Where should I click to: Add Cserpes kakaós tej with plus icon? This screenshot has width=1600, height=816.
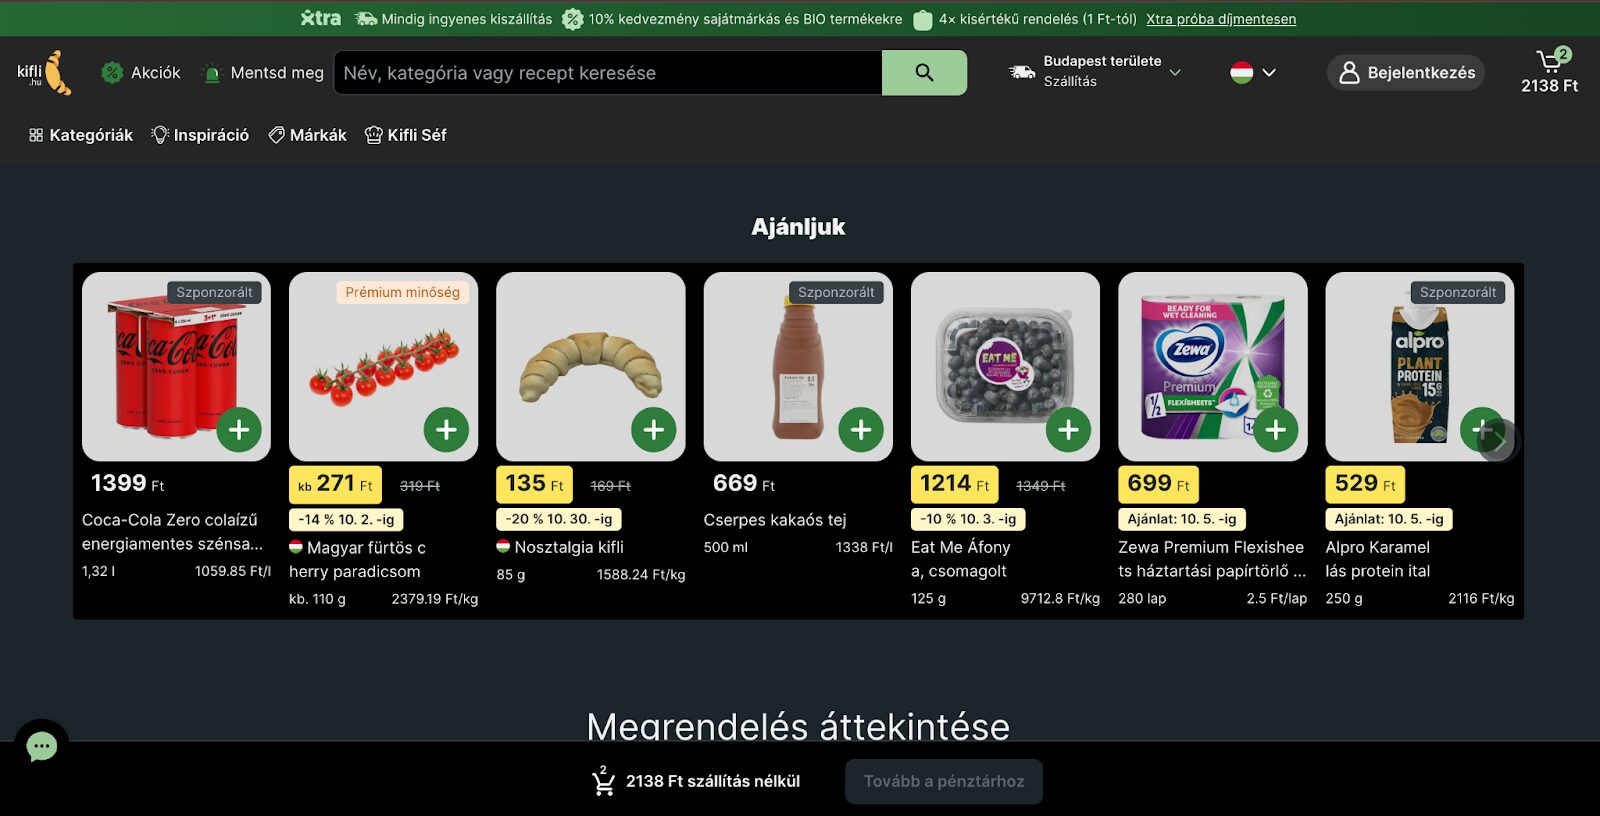[861, 430]
